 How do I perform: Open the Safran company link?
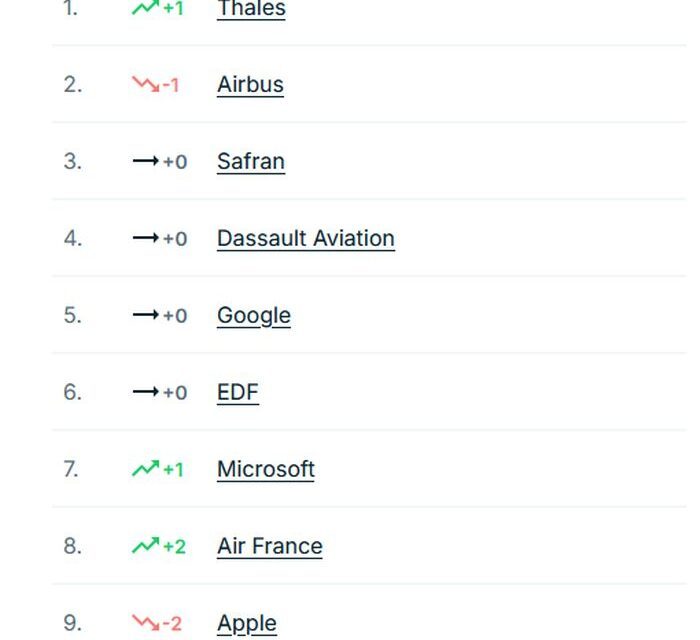pyautogui.click(x=251, y=161)
